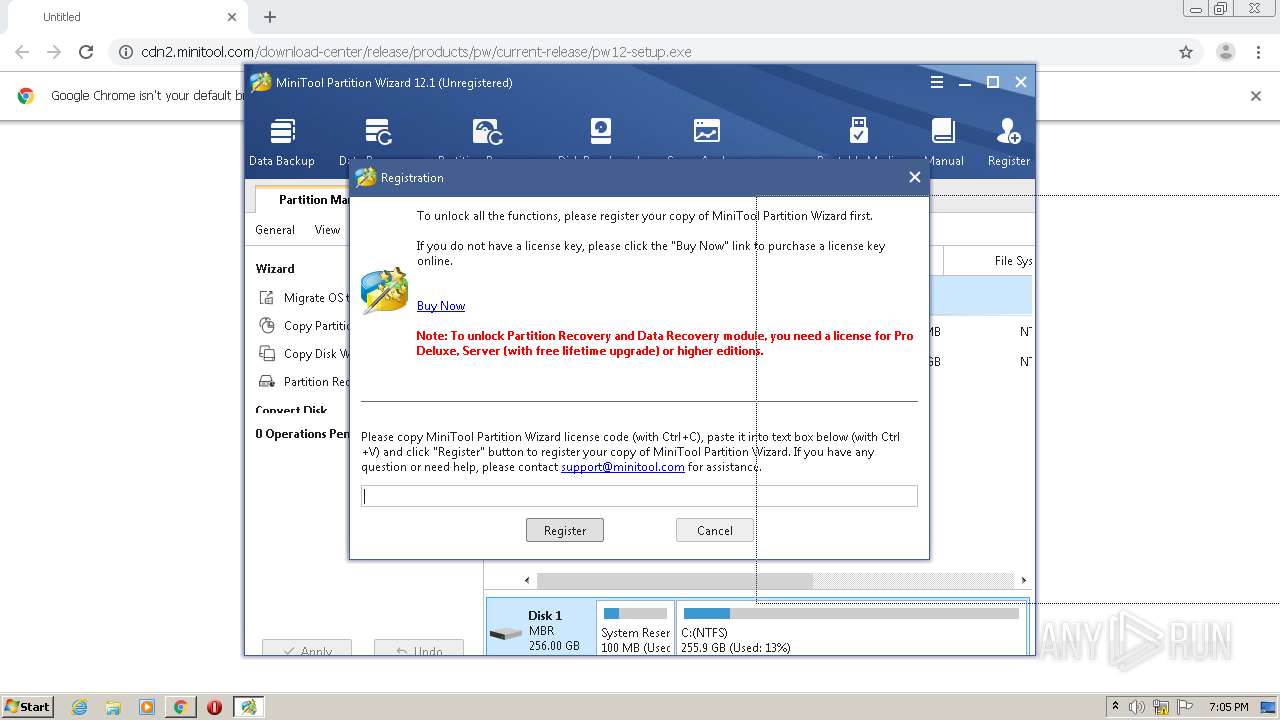
Task: Click the Buy Now link
Action: click(441, 306)
